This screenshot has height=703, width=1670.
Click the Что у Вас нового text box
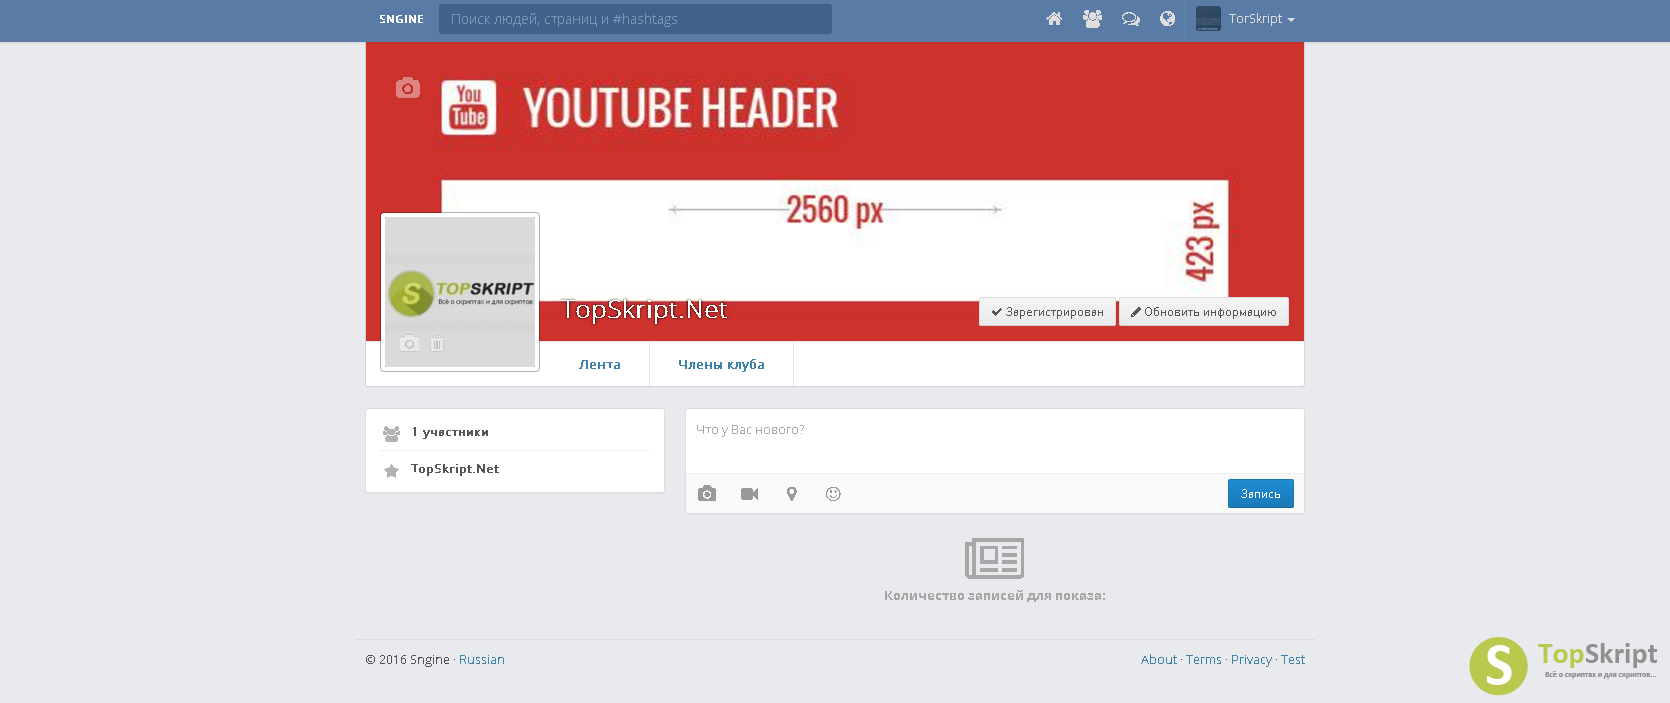[995, 441]
